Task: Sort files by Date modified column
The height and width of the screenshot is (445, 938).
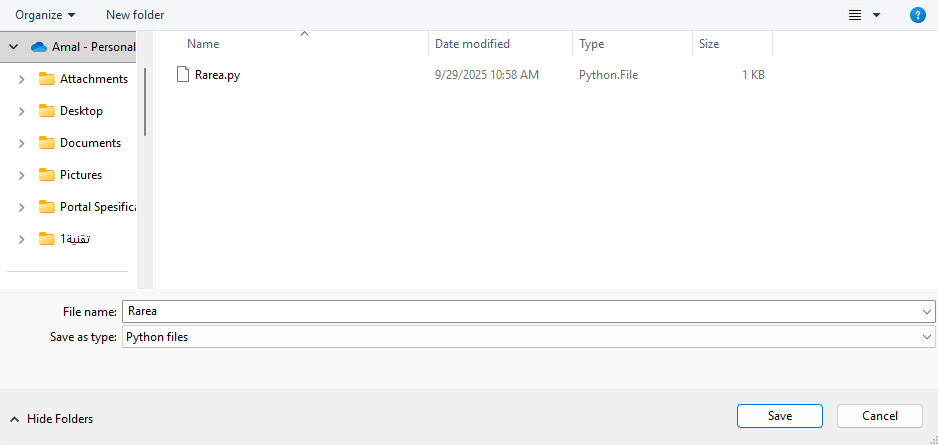Action: click(472, 44)
